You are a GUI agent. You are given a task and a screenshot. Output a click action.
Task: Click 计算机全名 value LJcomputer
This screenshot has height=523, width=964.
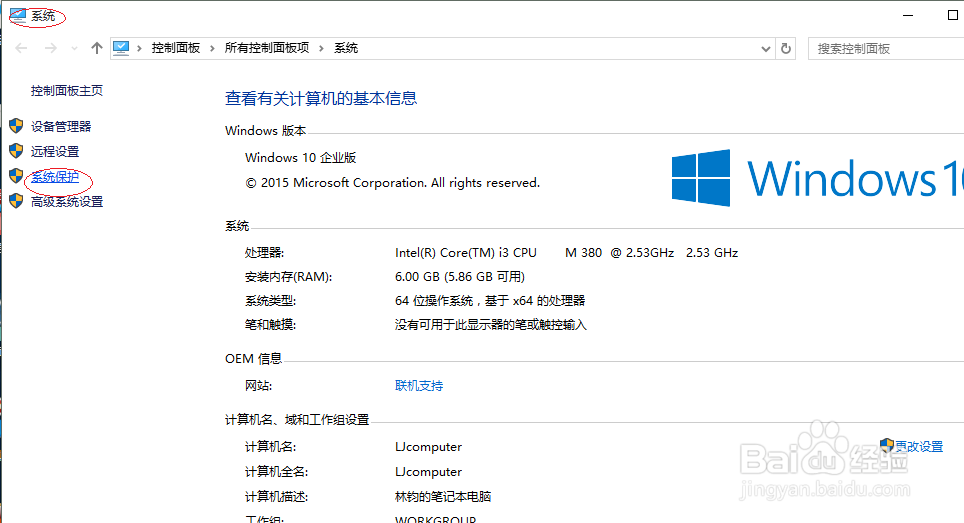(x=429, y=471)
